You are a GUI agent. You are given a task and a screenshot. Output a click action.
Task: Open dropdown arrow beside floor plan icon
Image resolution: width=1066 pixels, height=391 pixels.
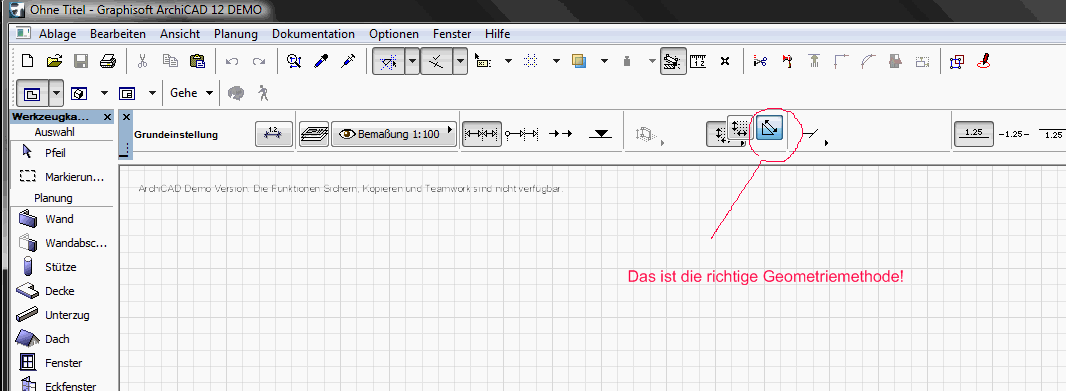(56, 93)
